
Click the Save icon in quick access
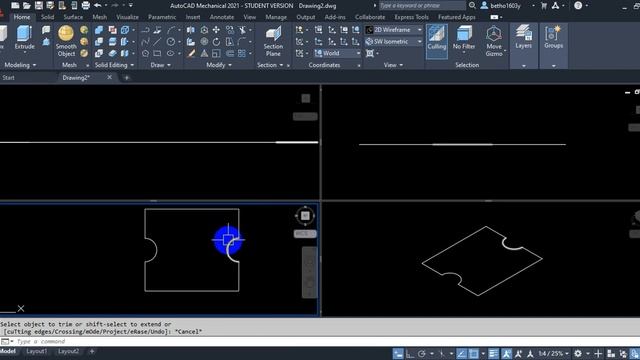[x=38, y=6]
